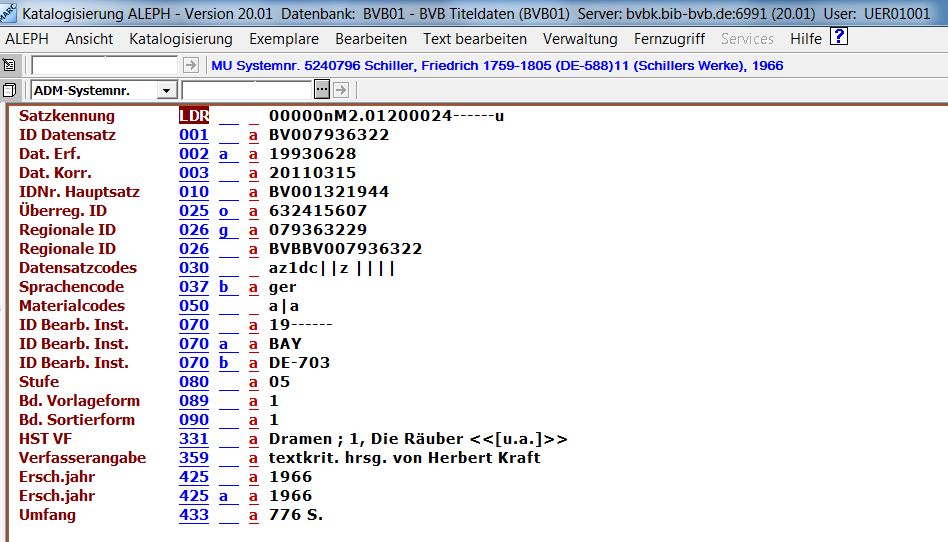Click field tag 331 for HST VF
948x542 pixels.
click(193, 439)
